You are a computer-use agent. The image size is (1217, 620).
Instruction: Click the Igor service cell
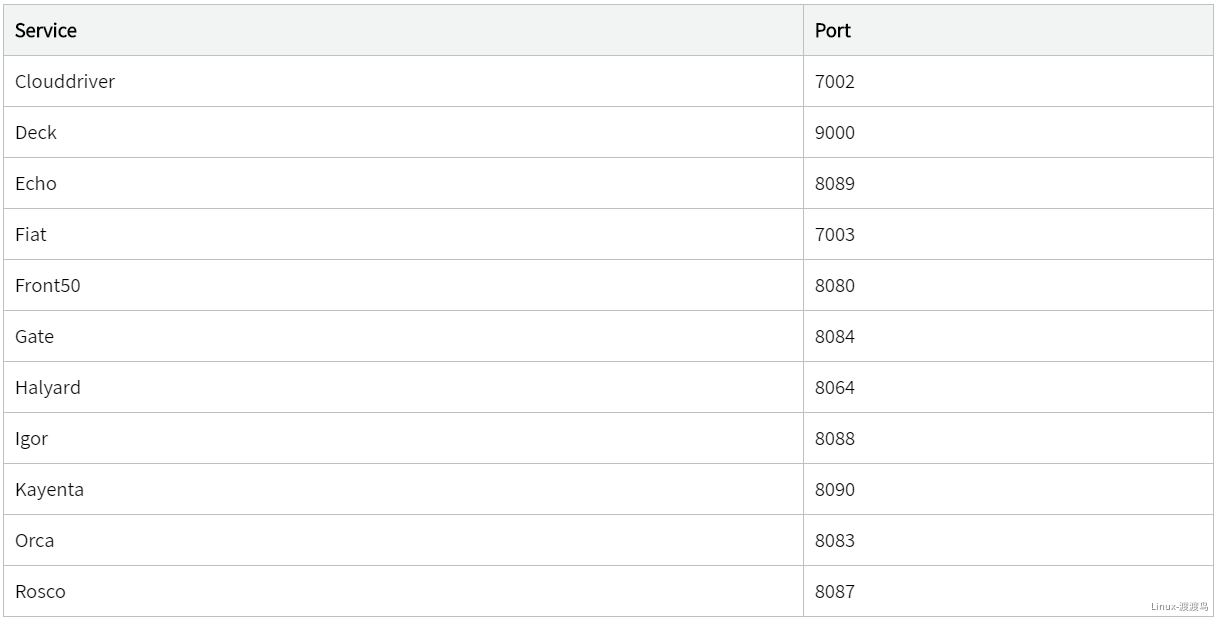tap(32, 439)
